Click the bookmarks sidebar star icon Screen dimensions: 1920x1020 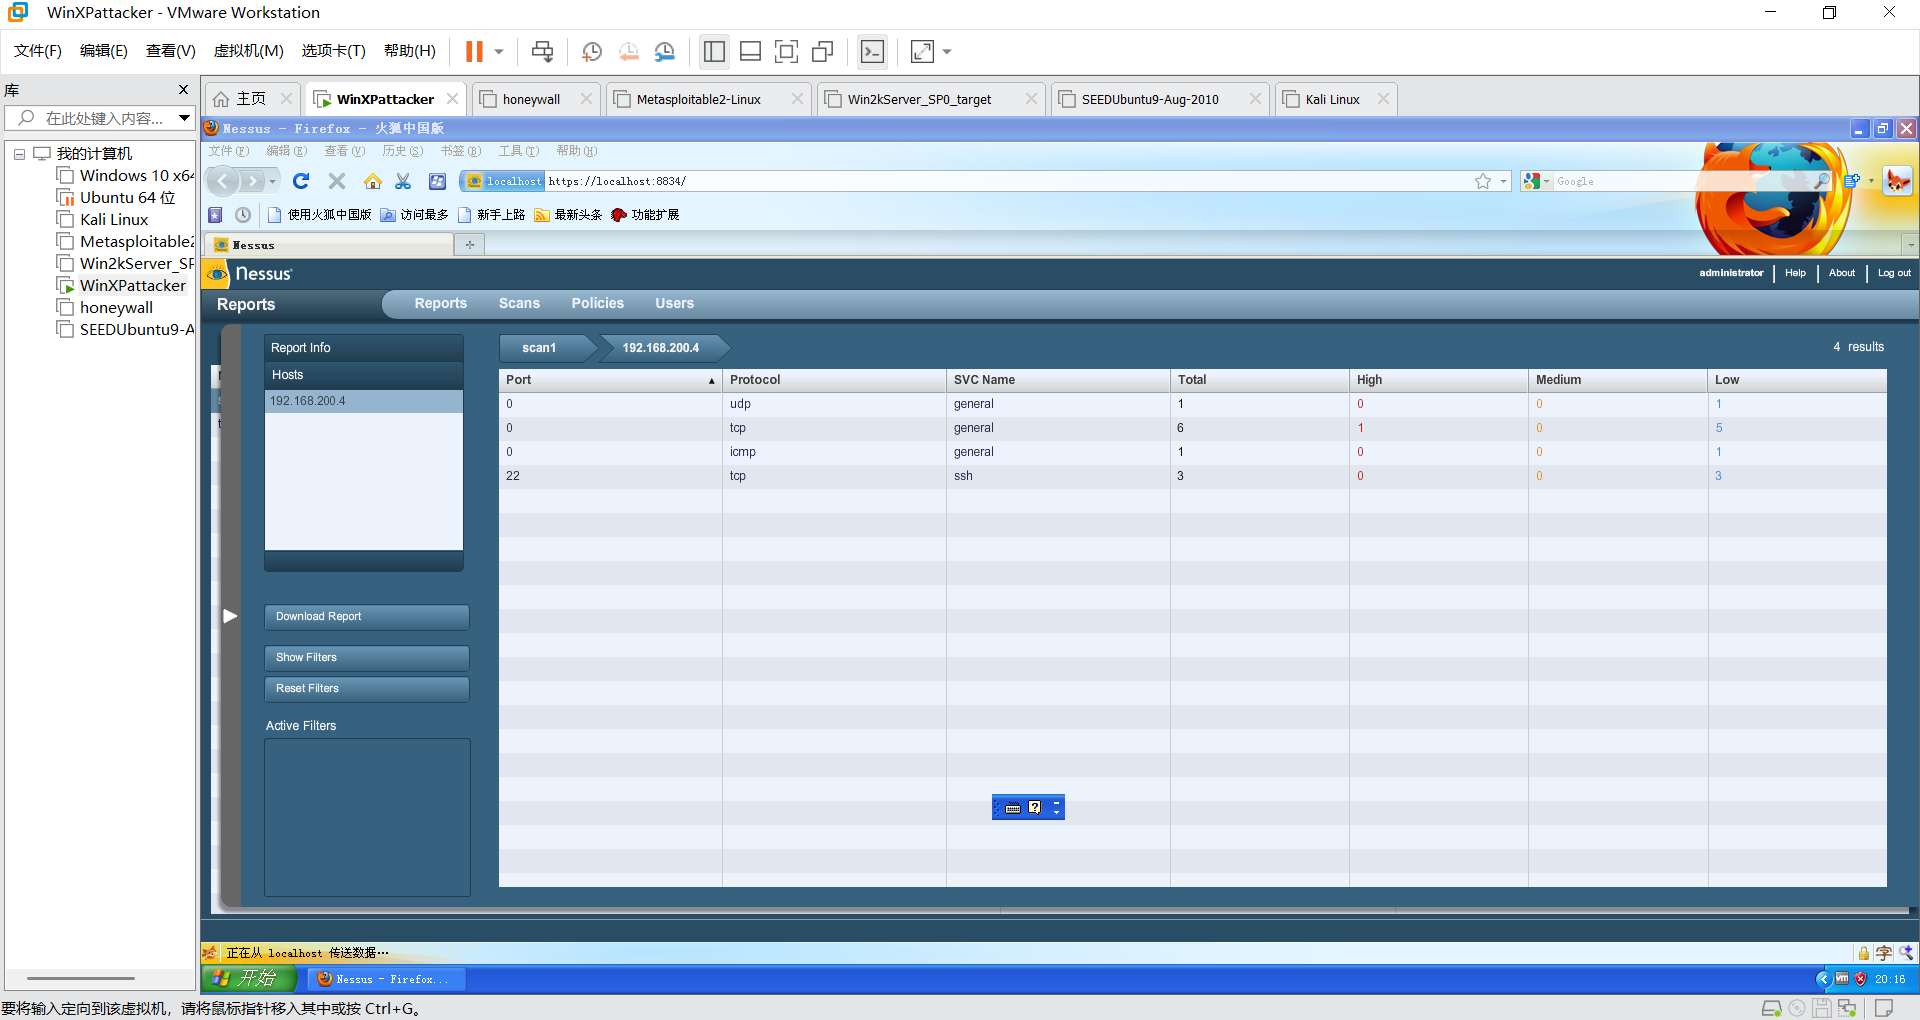(215, 215)
